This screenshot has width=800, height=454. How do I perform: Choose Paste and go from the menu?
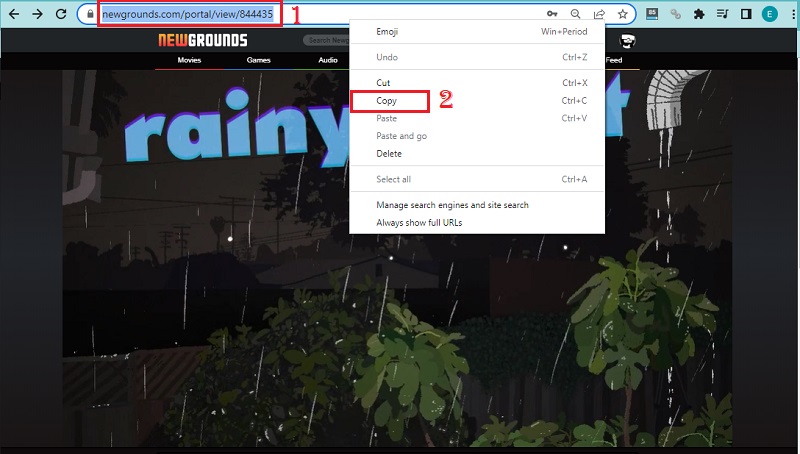coord(477,136)
